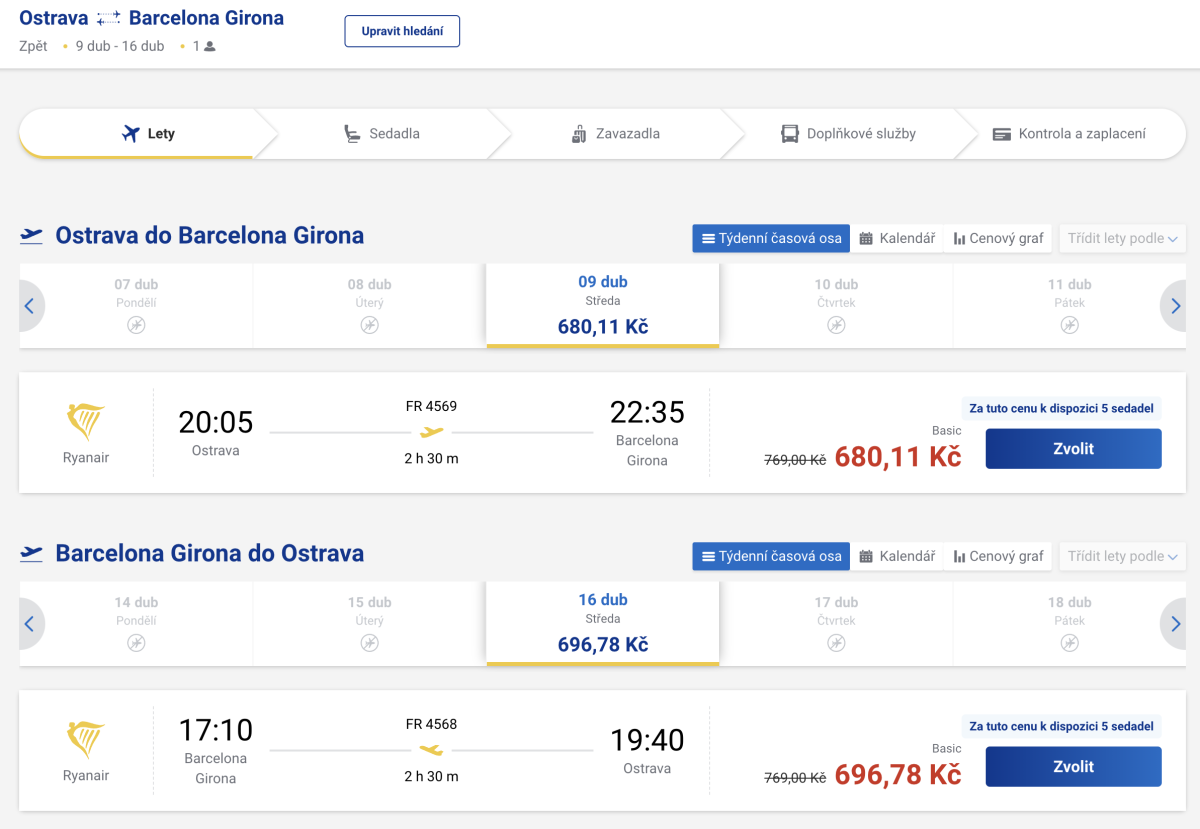
Task: Expand the return Třídit lety podle dropdown
Action: 1122,556
